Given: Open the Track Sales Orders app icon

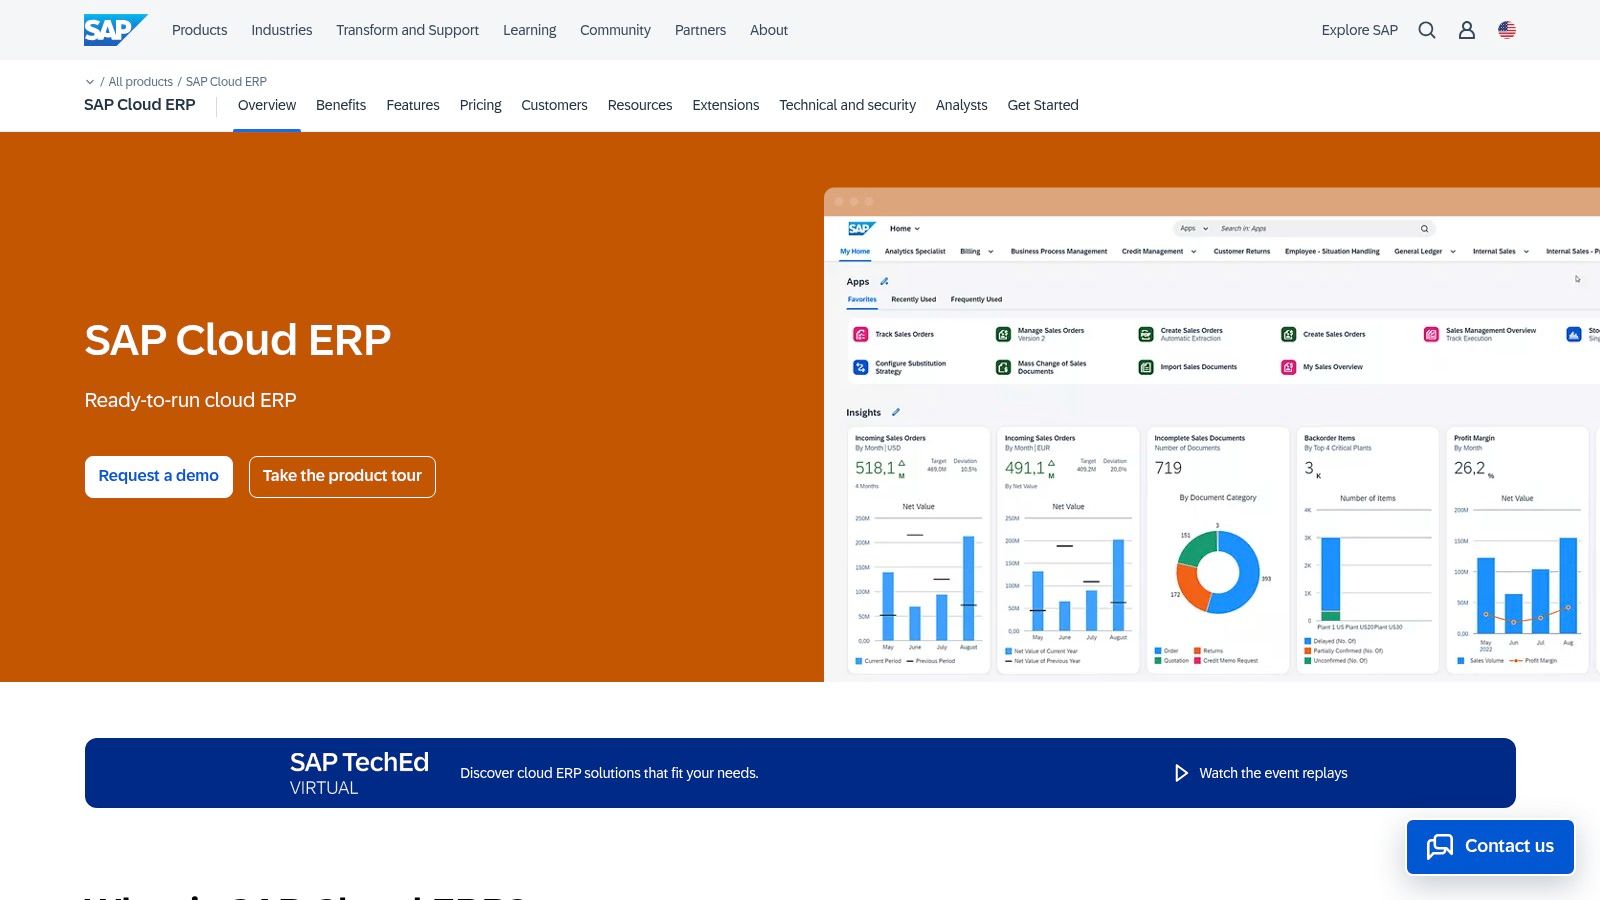Looking at the screenshot, I should click(860, 334).
